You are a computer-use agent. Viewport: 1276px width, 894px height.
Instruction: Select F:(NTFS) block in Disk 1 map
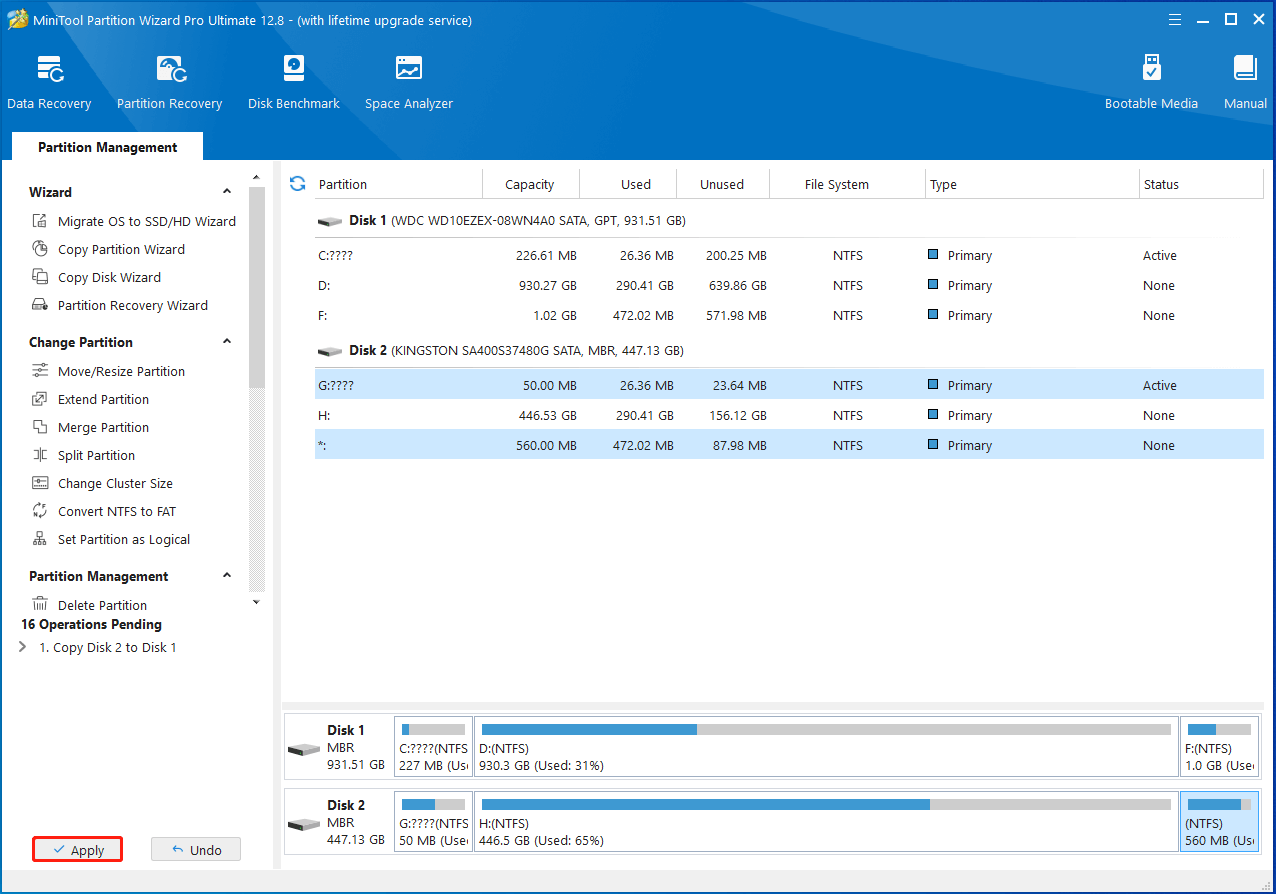coord(1219,746)
